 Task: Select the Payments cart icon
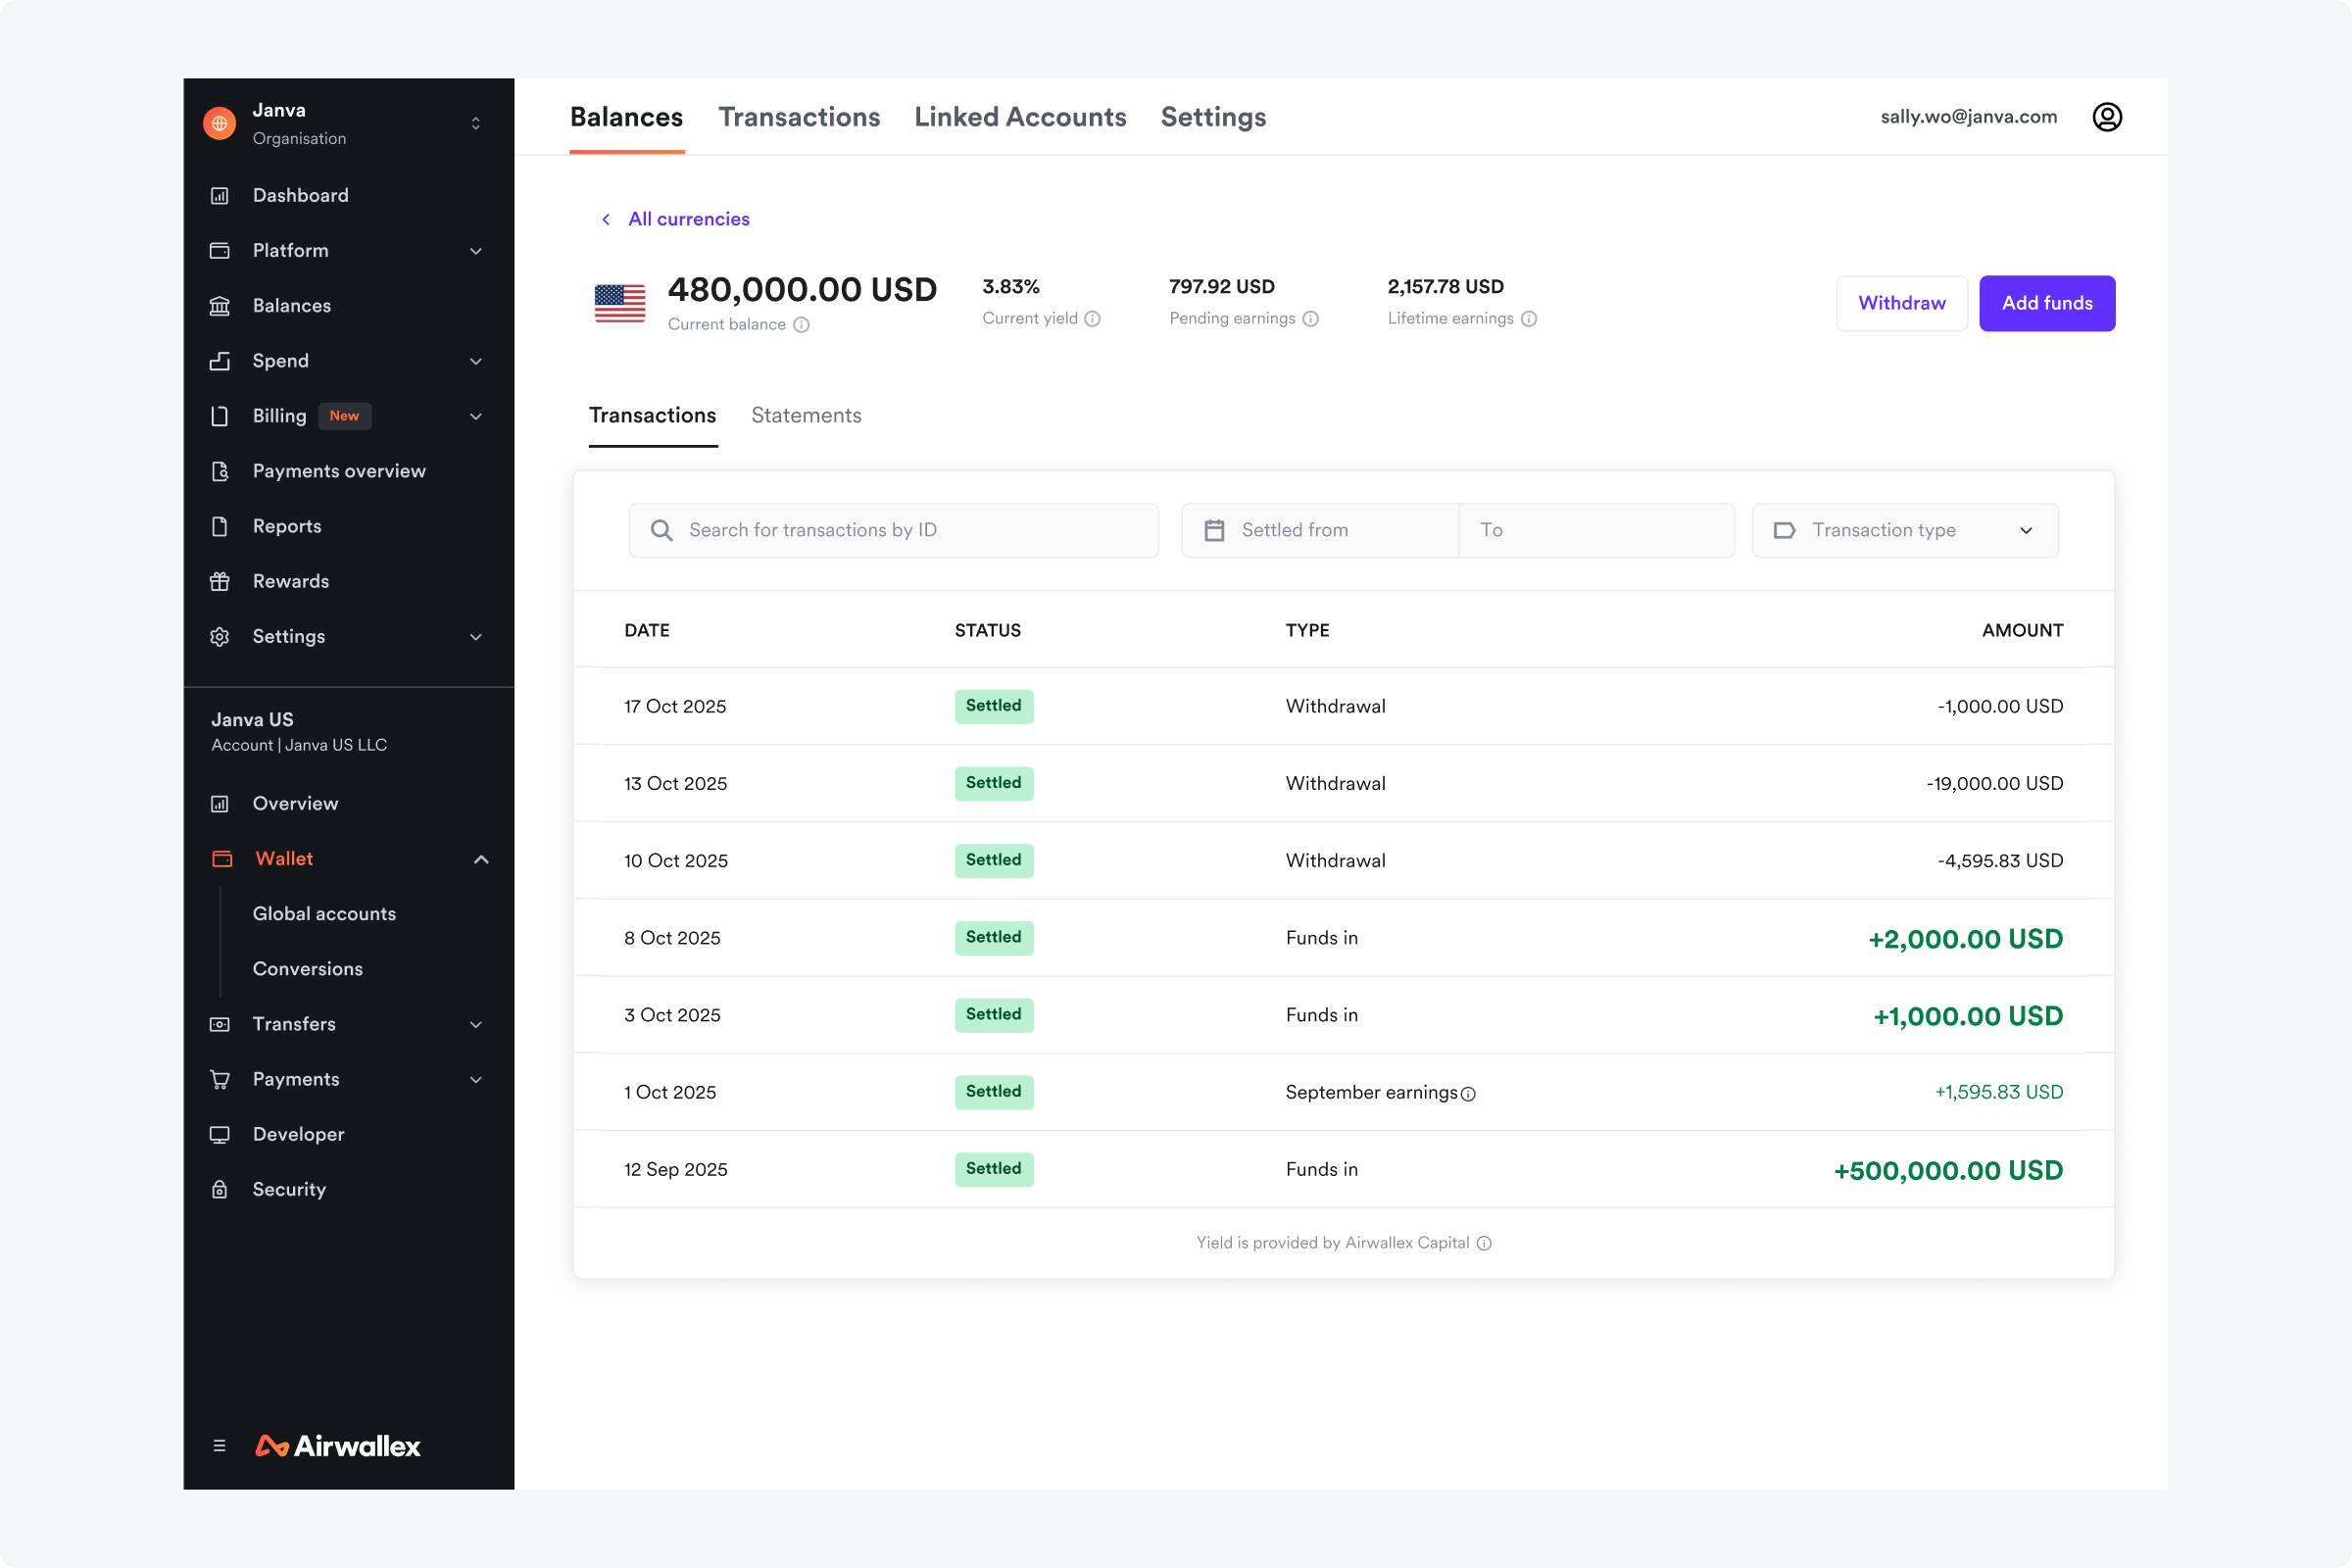[221, 1079]
